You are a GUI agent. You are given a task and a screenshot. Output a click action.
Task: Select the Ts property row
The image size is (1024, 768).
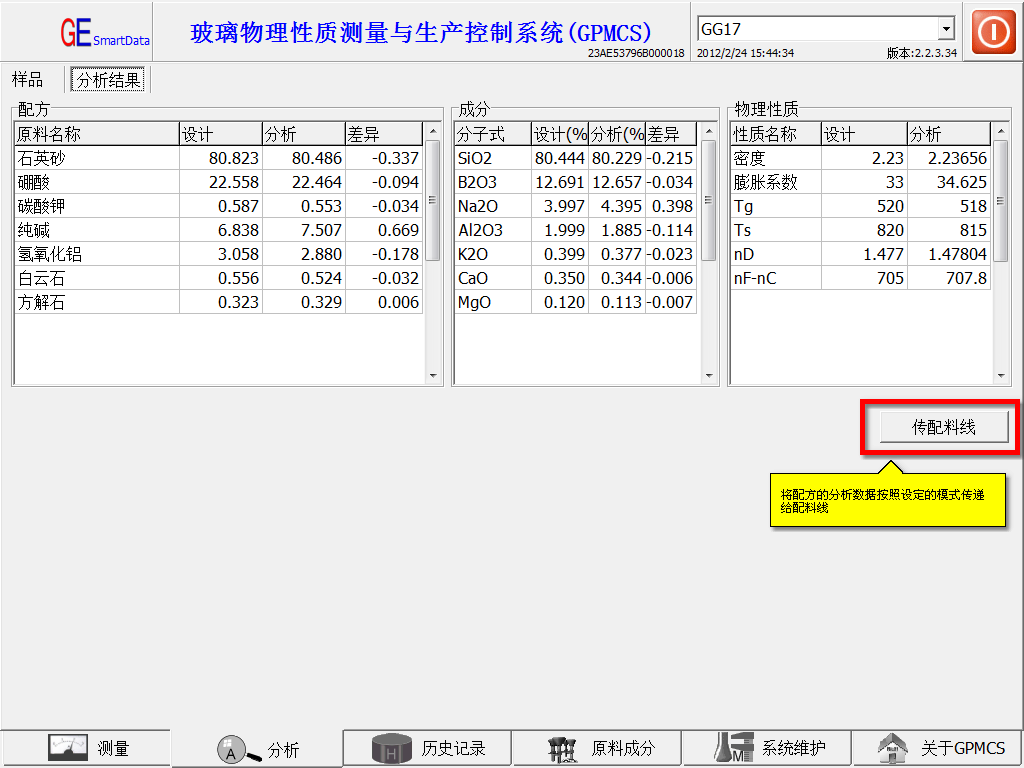tap(861, 230)
